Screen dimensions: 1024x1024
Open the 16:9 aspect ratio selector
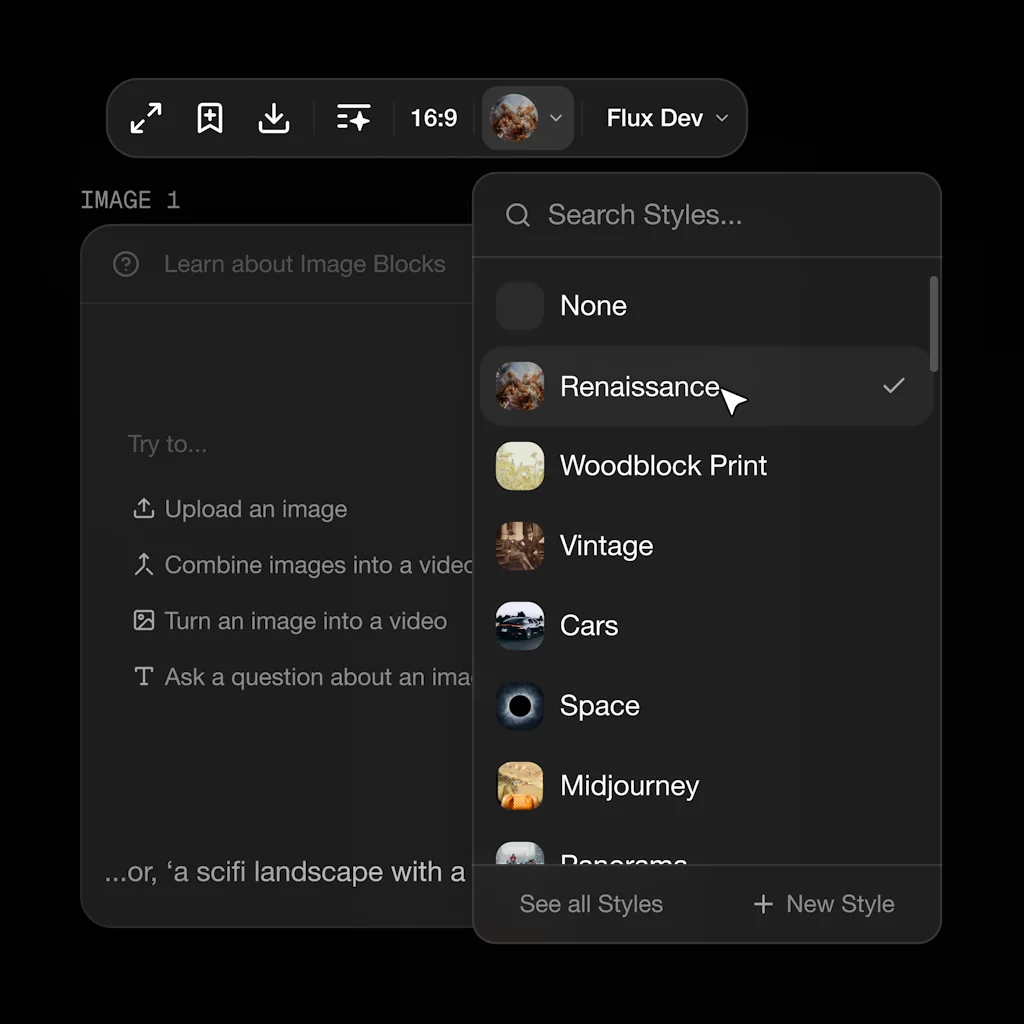pyautogui.click(x=434, y=118)
